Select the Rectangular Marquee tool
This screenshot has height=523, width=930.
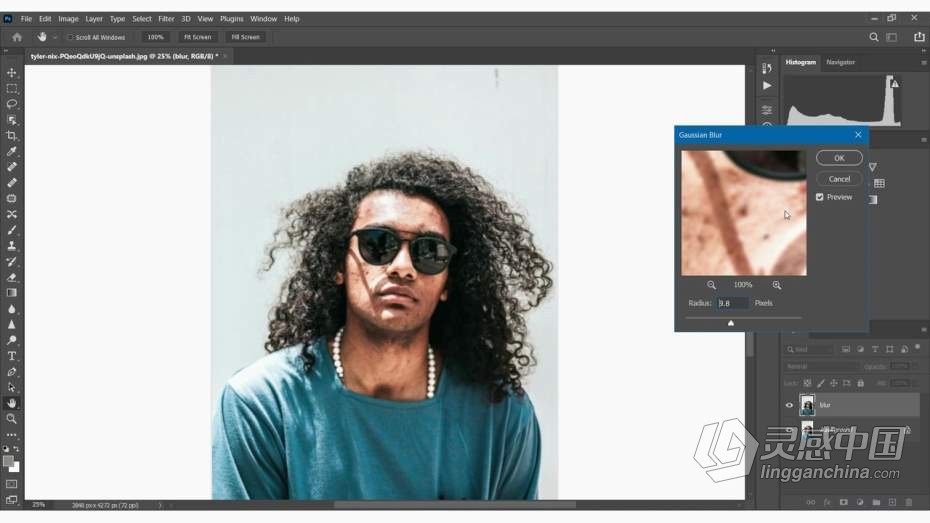11,88
